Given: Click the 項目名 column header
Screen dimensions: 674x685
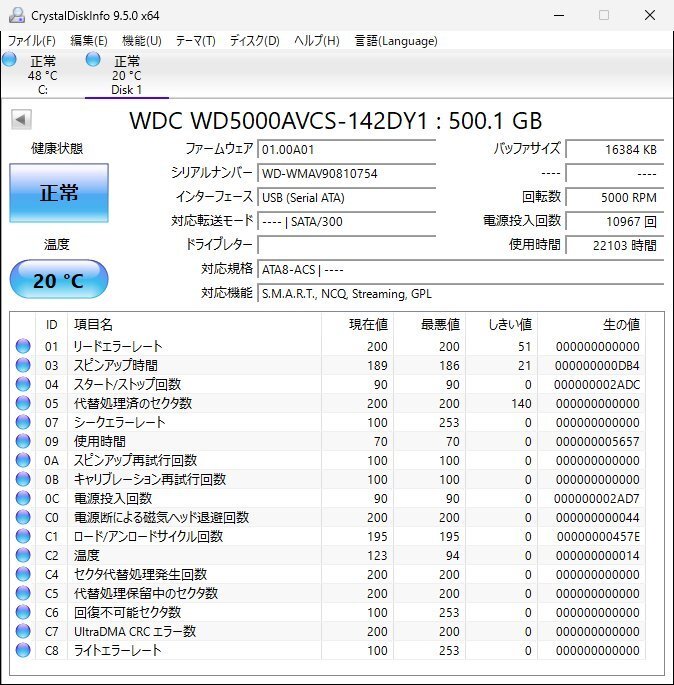Looking at the screenshot, I should click(194, 324).
